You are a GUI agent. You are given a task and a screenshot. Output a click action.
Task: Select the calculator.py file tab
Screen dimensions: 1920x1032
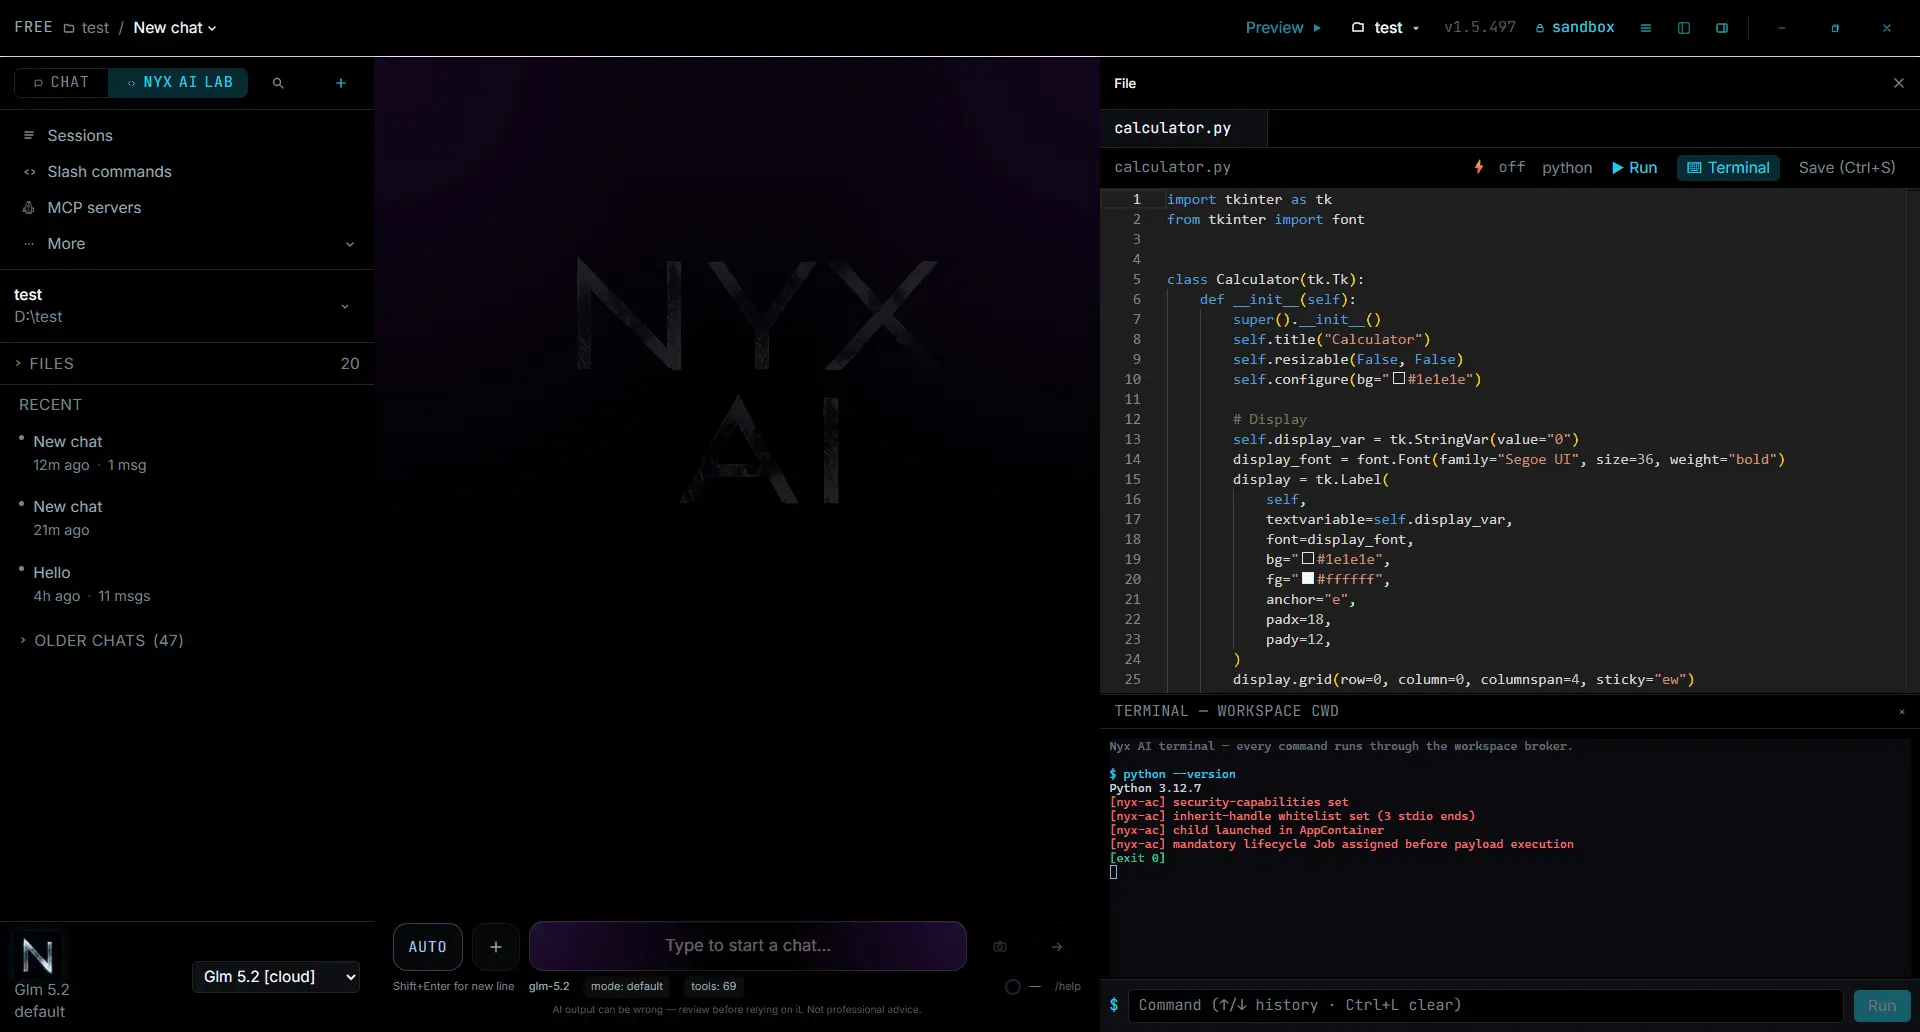point(1183,128)
